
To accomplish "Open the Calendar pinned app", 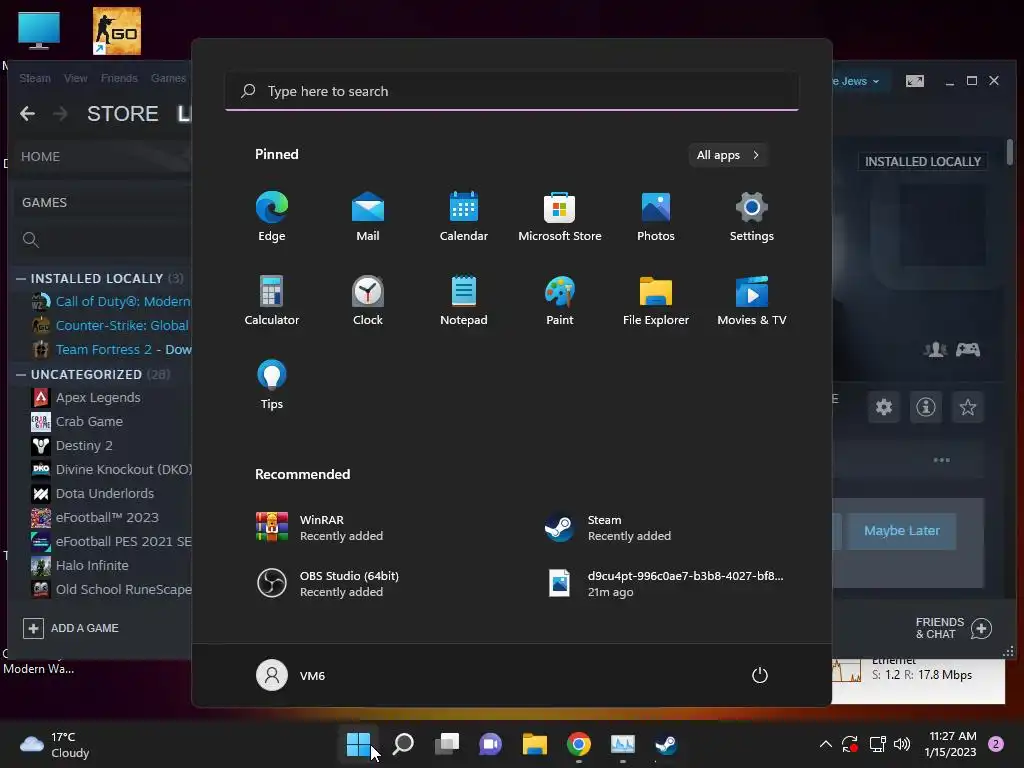I will (464, 217).
